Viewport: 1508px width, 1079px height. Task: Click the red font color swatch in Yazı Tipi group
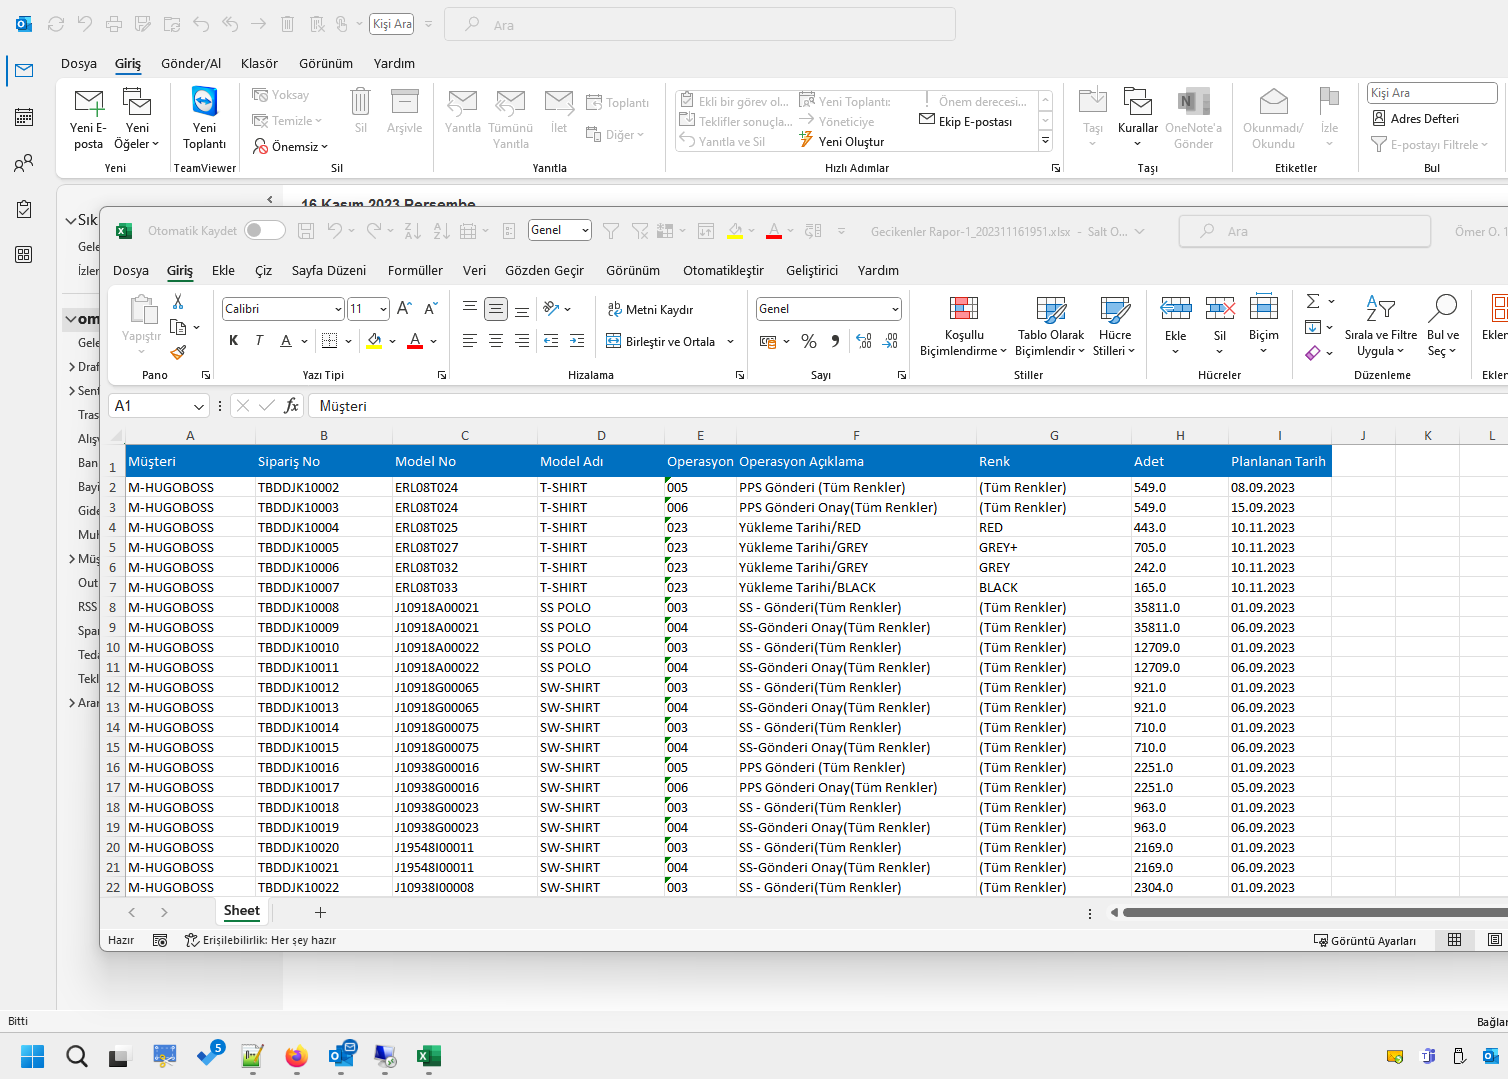[x=415, y=341]
